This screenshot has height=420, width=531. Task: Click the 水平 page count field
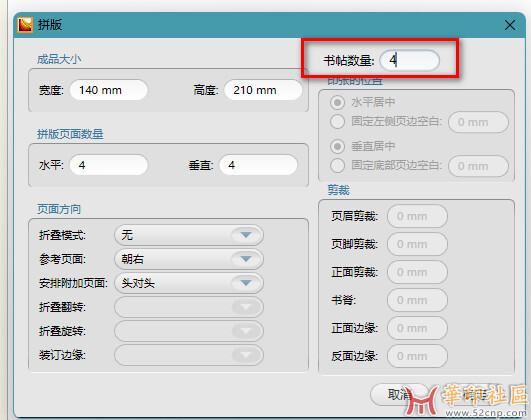coord(109,165)
